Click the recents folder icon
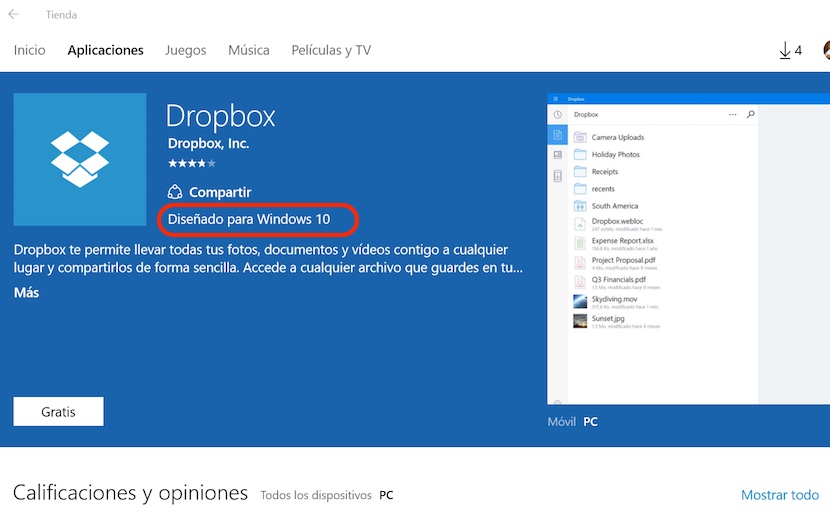This screenshot has width=830, height=512. (580, 188)
